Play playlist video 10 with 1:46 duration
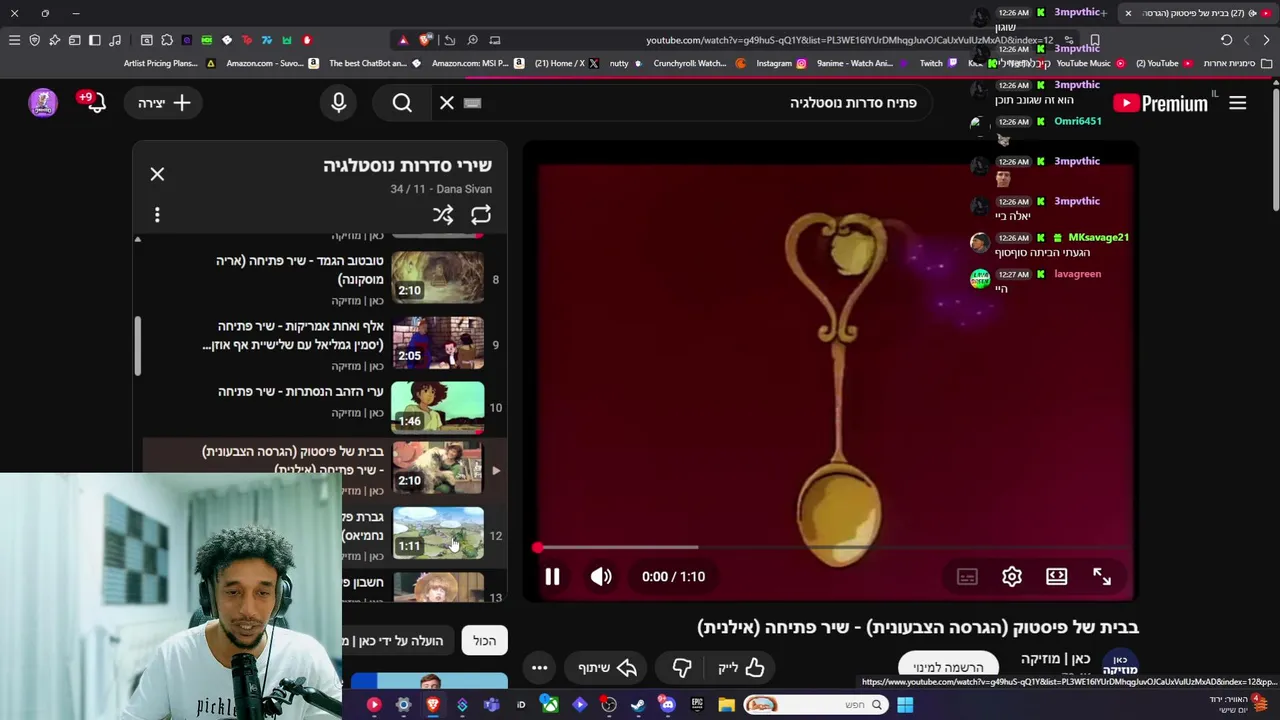The image size is (1280, 720). tap(437, 407)
